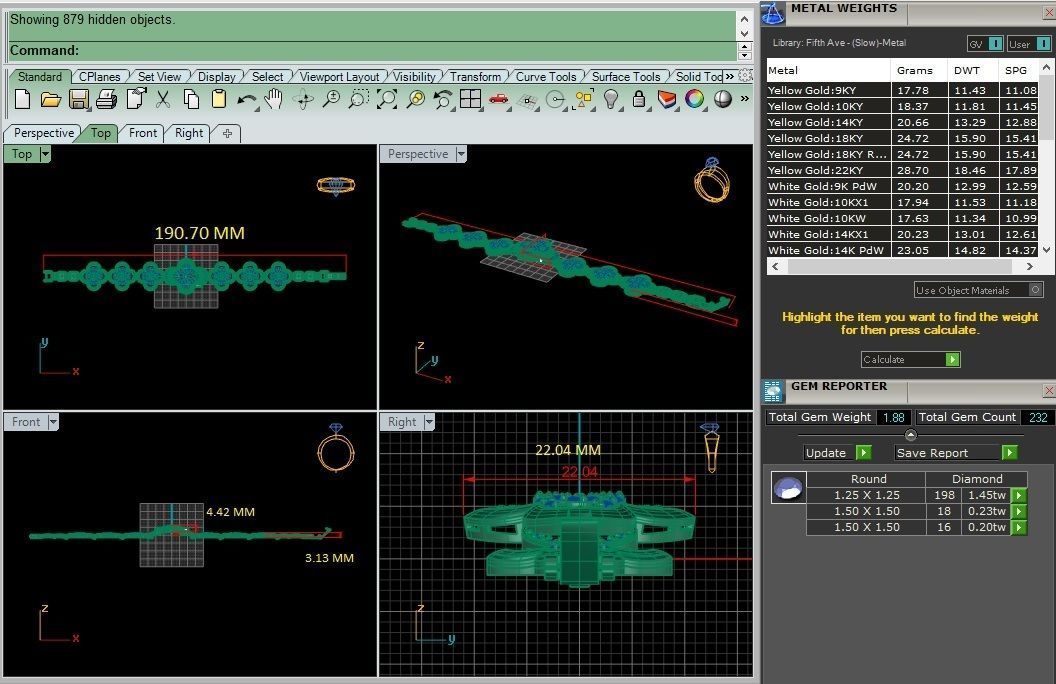Open the Right viewport title dropdown arrow
The height and width of the screenshot is (684, 1056).
(x=429, y=422)
